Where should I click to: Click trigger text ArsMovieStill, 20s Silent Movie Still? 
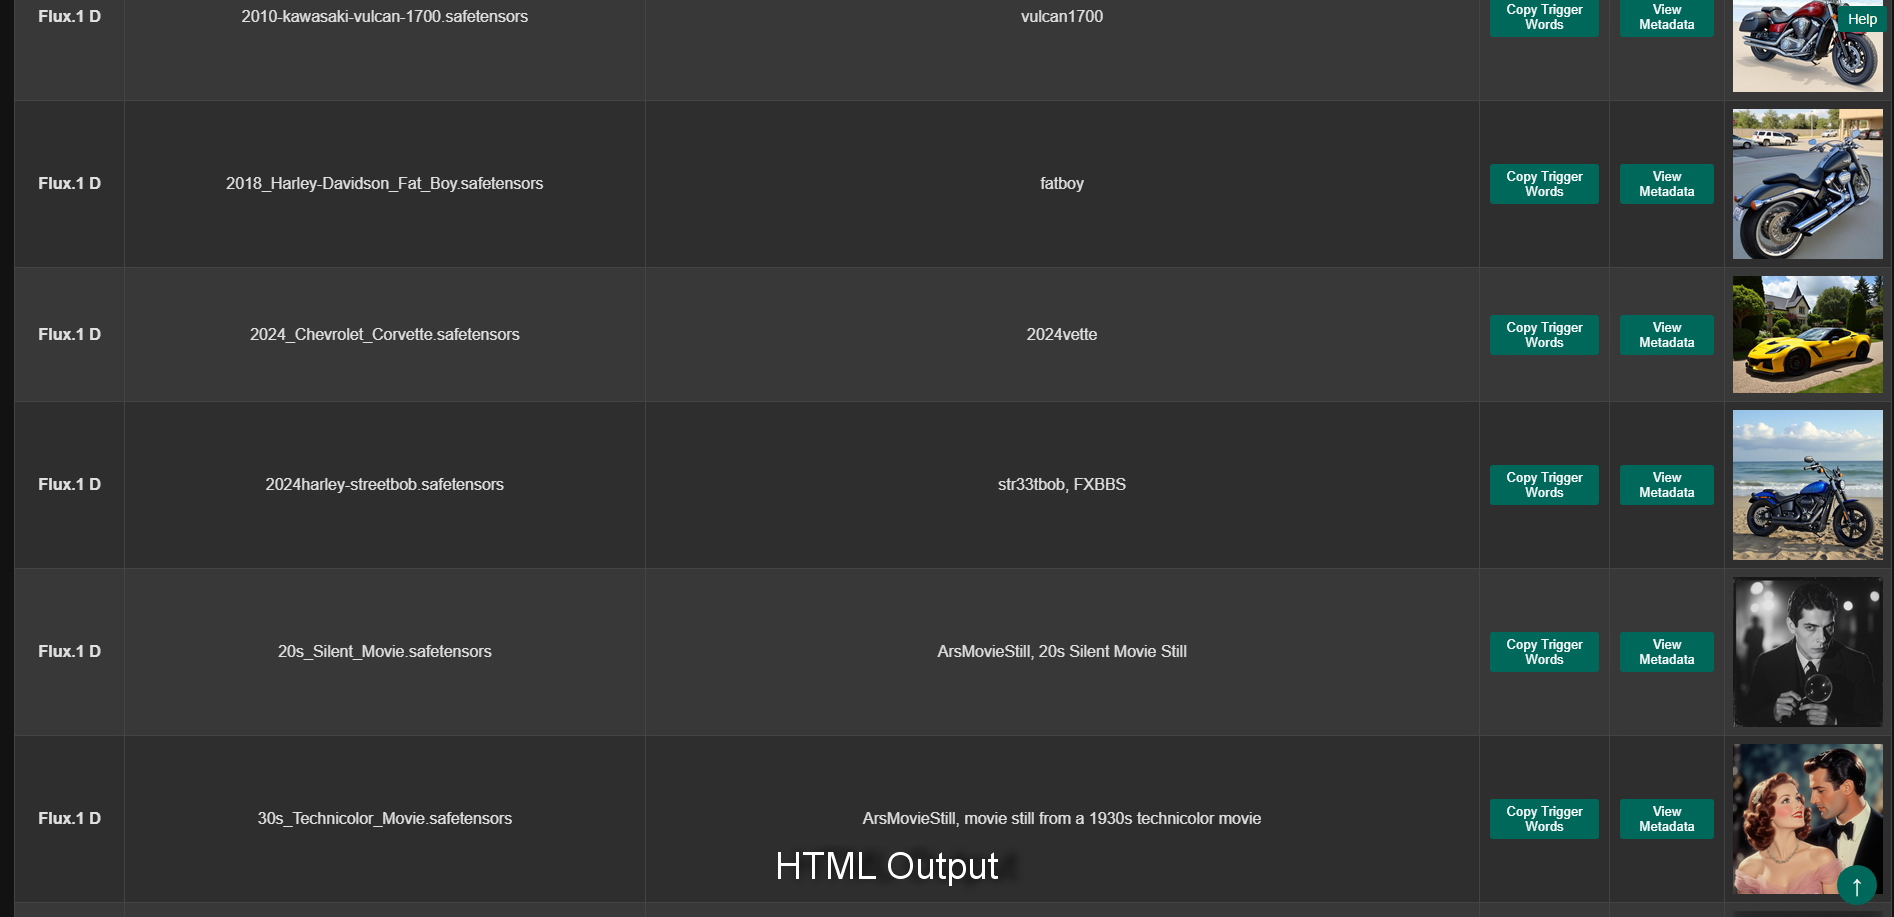[x=1062, y=651]
